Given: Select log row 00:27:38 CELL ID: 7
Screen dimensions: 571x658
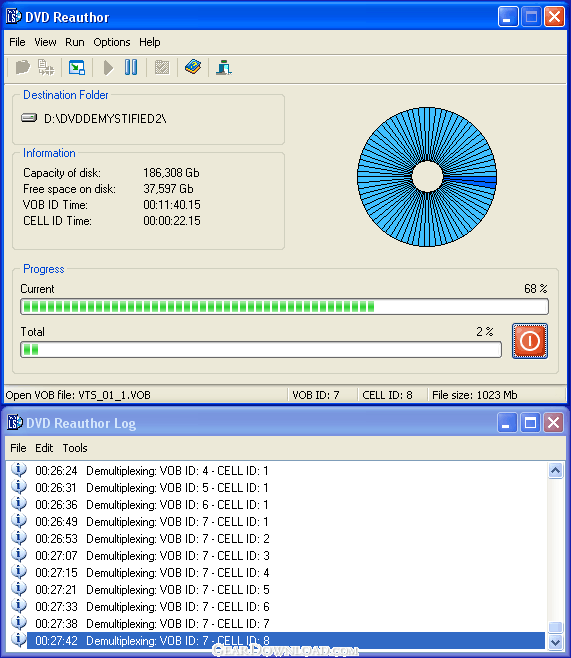Looking at the screenshot, I should pyautogui.click(x=286, y=624).
